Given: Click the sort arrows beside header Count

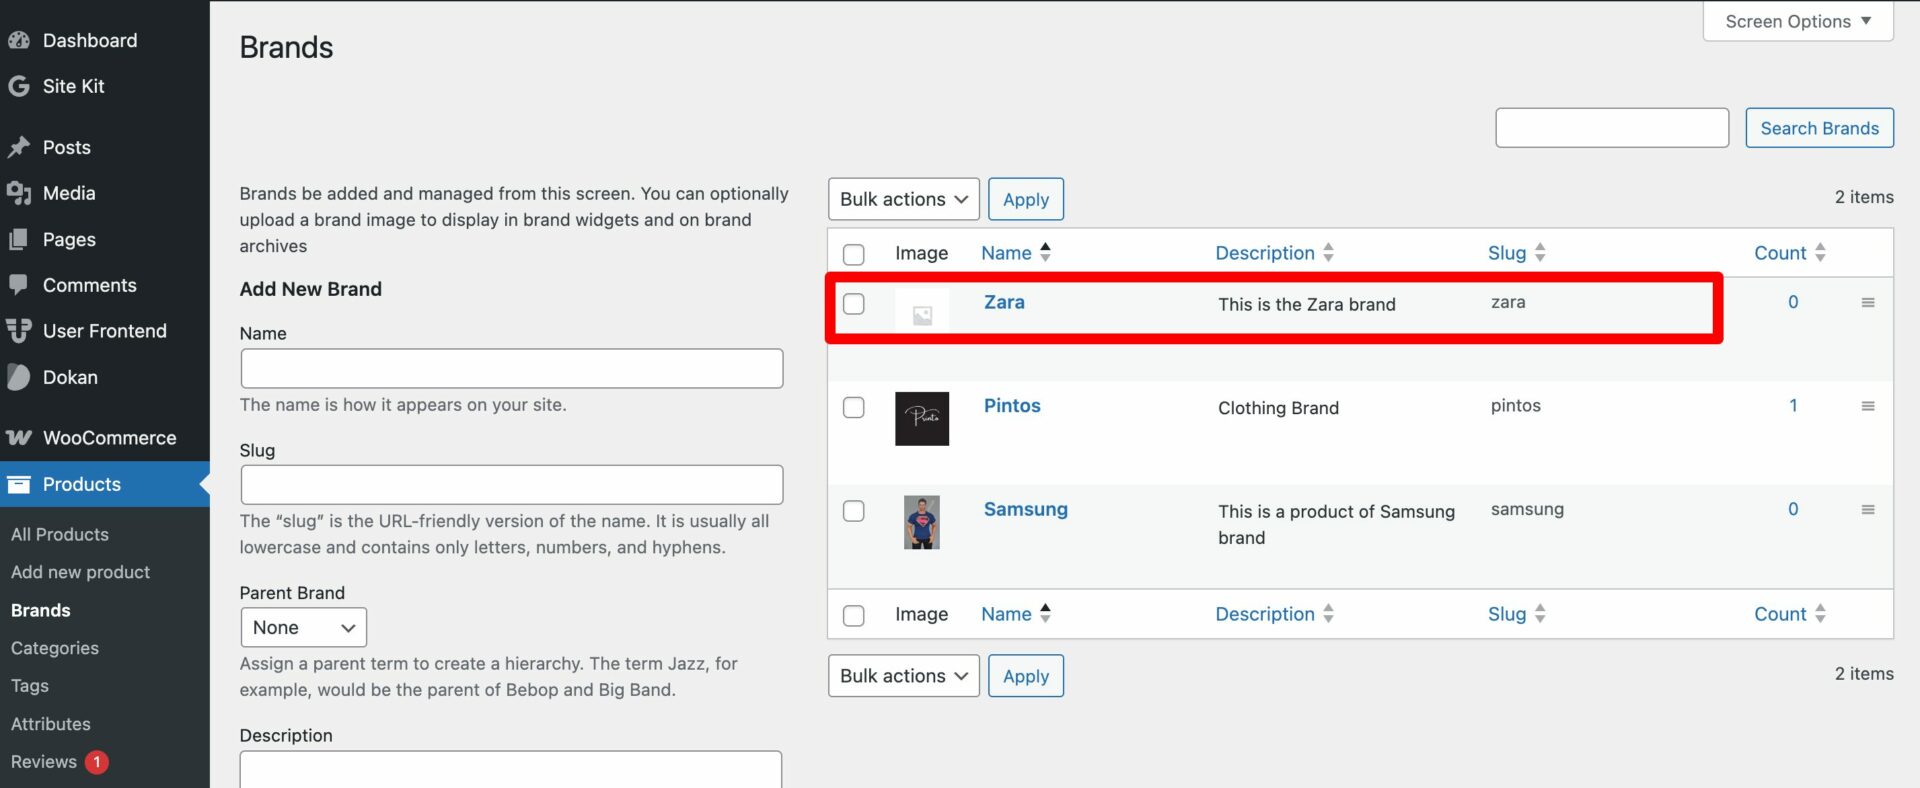Looking at the screenshot, I should tap(1820, 252).
